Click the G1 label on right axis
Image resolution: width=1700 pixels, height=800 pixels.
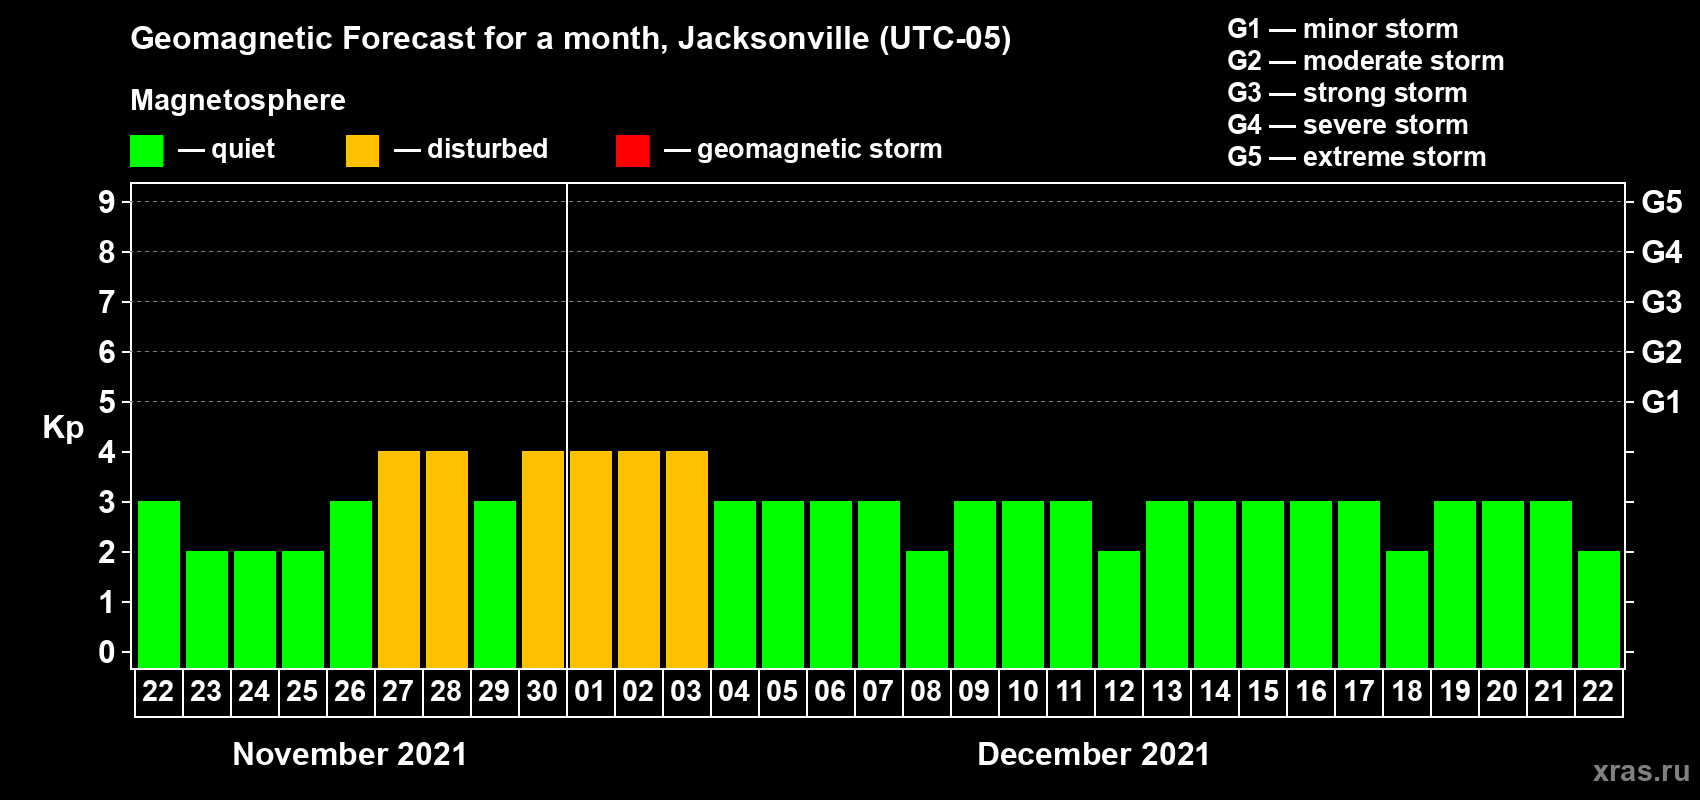click(1661, 402)
